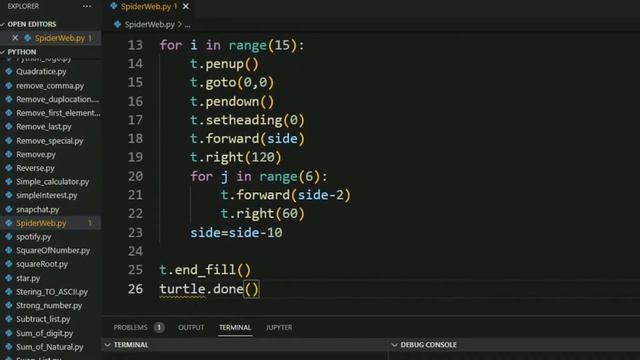640x360 pixels.
Task: Switch to the OUTPUT panel tab
Action: click(191, 327)
